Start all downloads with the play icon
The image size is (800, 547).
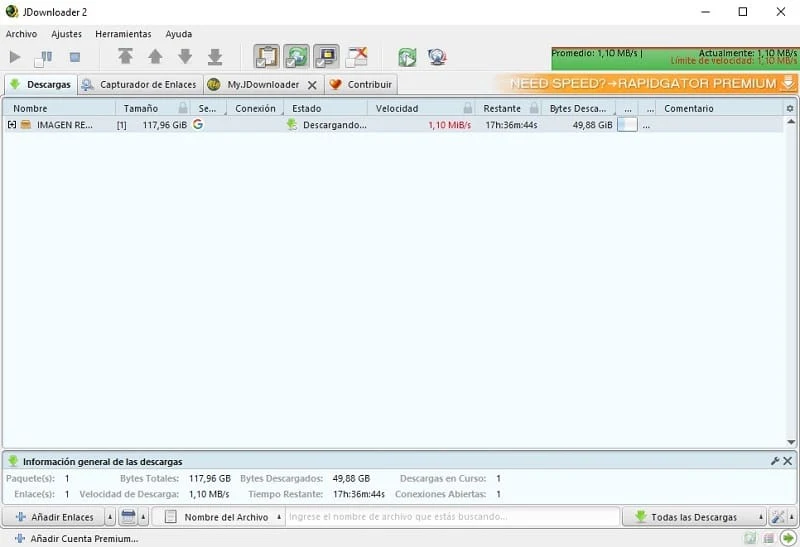(x=15, y=57)
